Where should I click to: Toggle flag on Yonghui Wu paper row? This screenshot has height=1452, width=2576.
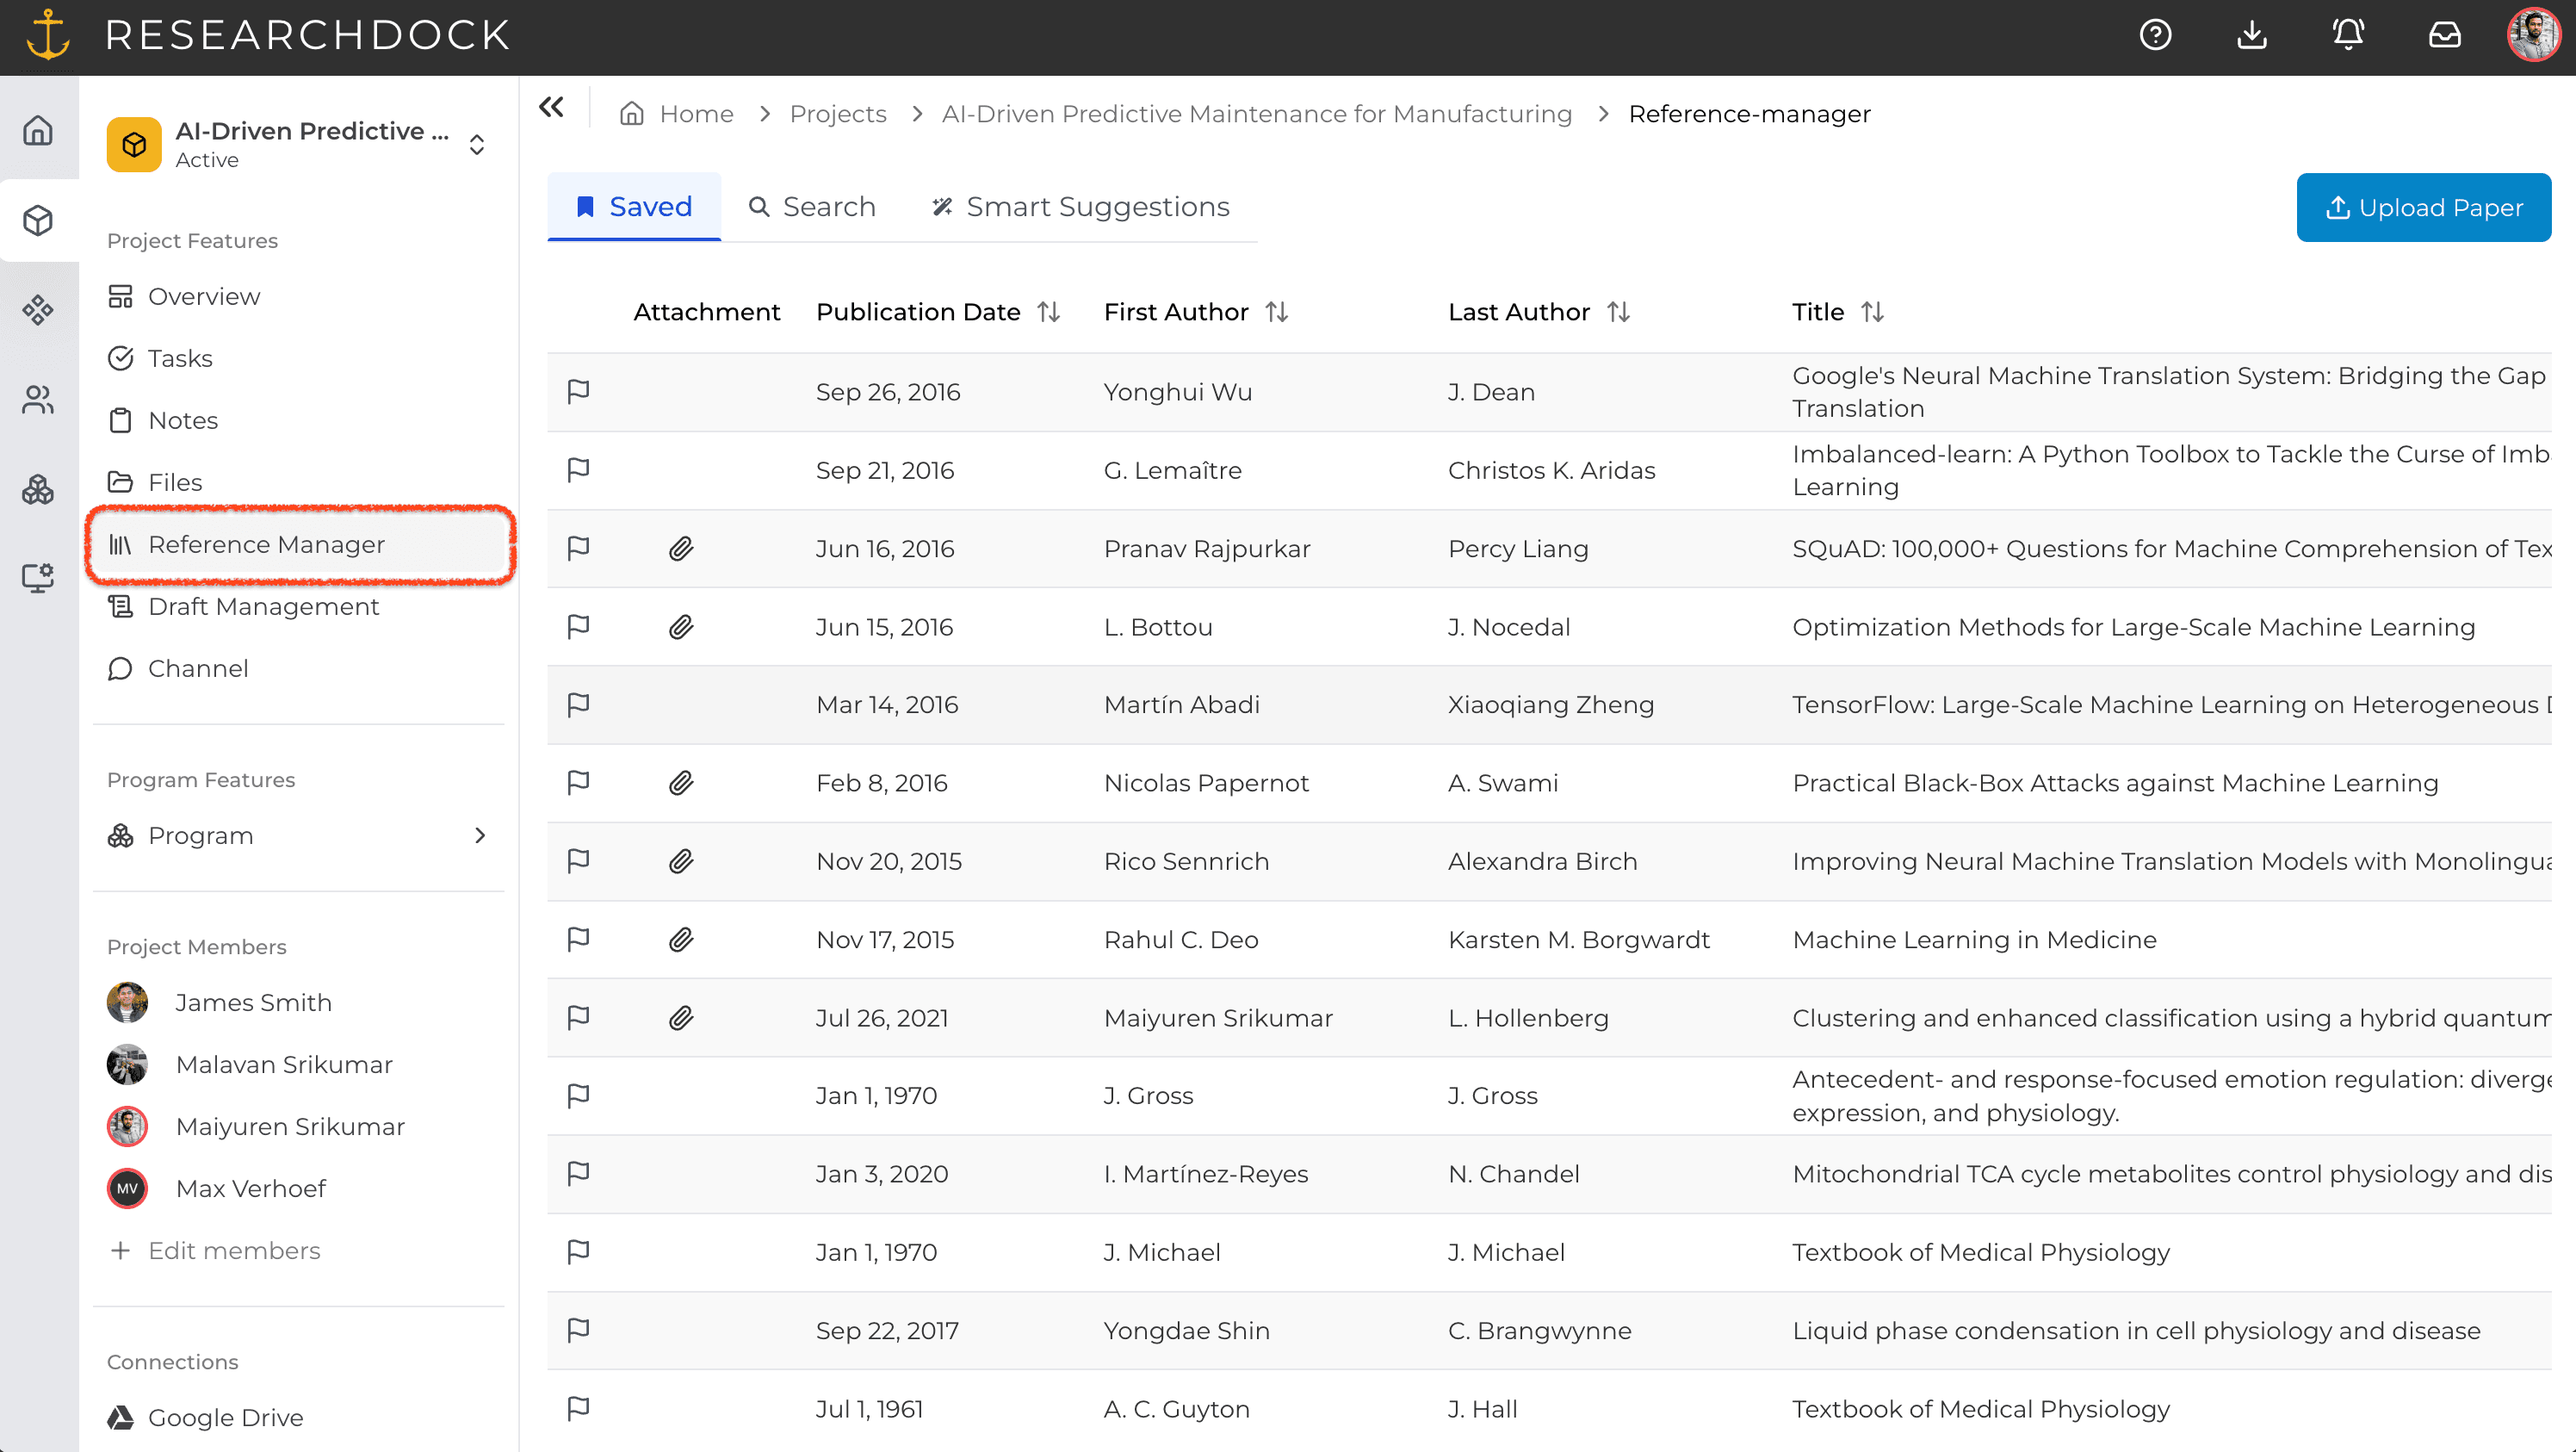click(578, 391)
